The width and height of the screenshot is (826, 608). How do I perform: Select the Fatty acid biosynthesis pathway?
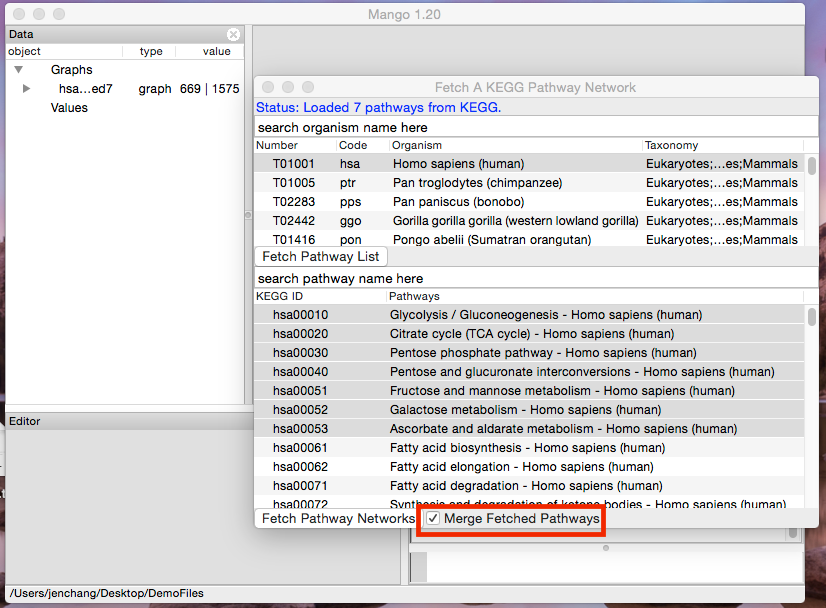coord(529,447)
